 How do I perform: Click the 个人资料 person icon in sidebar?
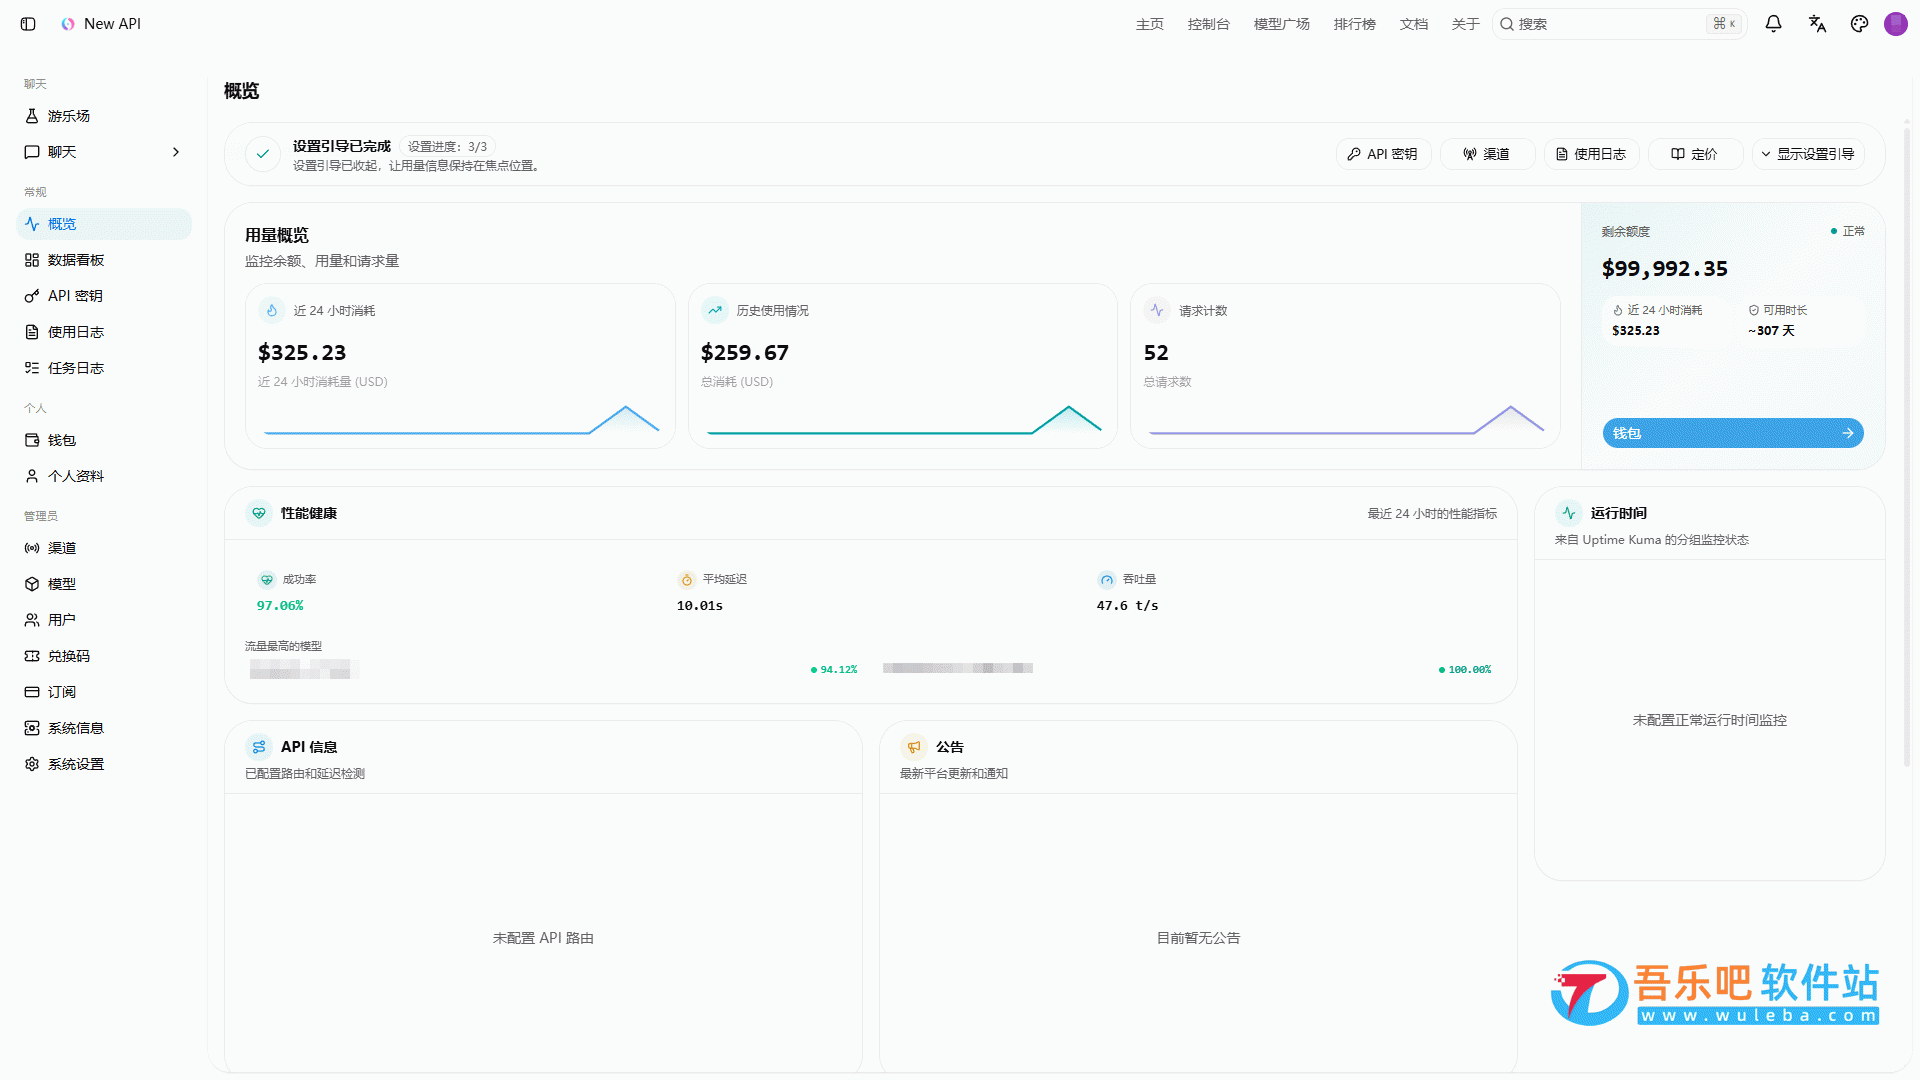32,476
